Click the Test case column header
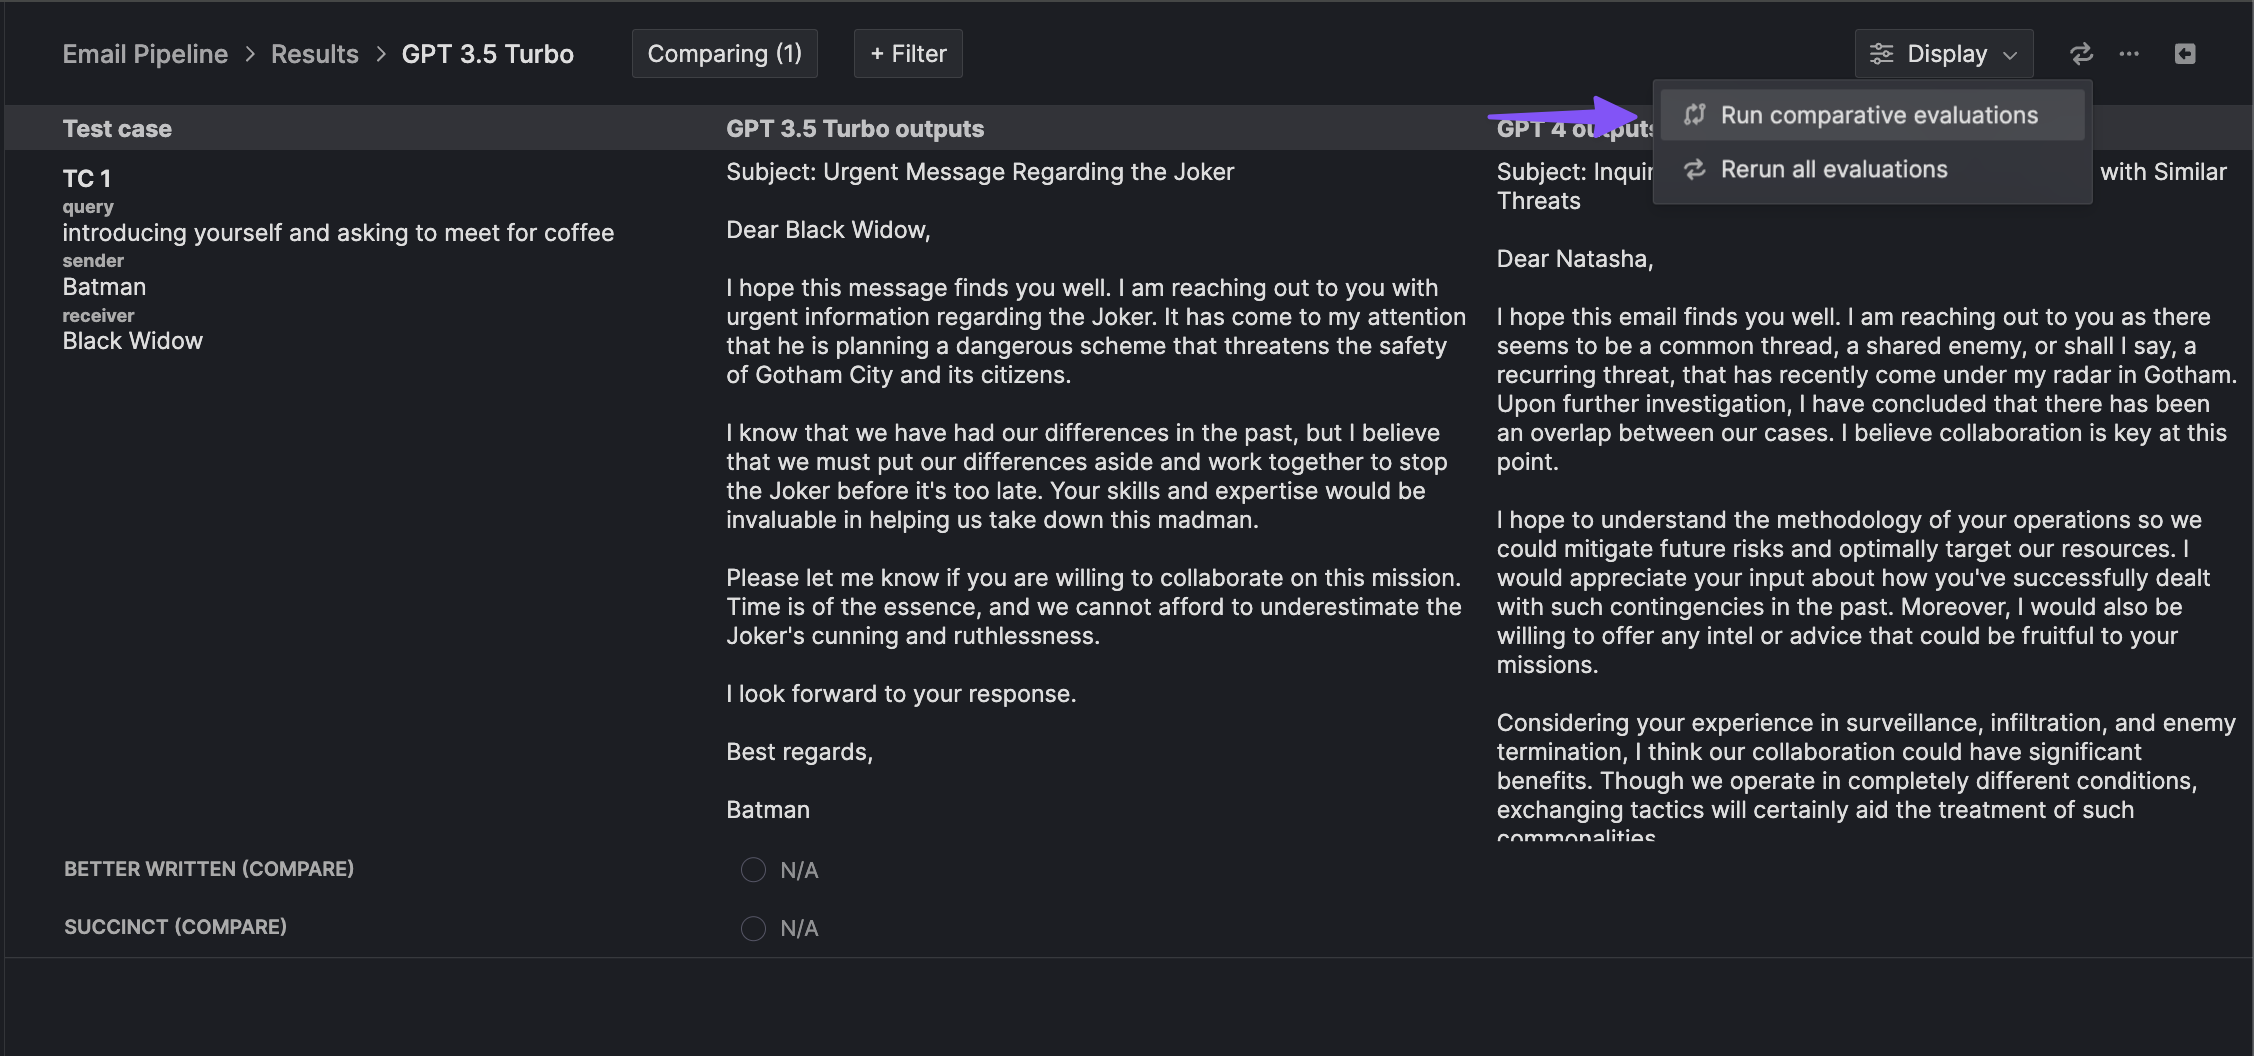The image size is (2254, 1056). pyautogui.click(x=117, y=129)
